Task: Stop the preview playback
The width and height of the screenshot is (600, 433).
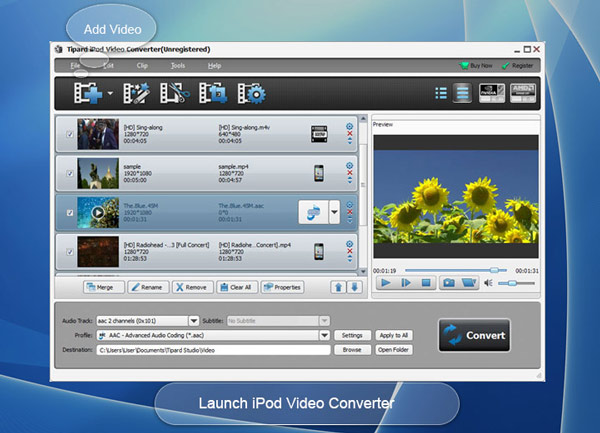Action: (x=426, y=283)
